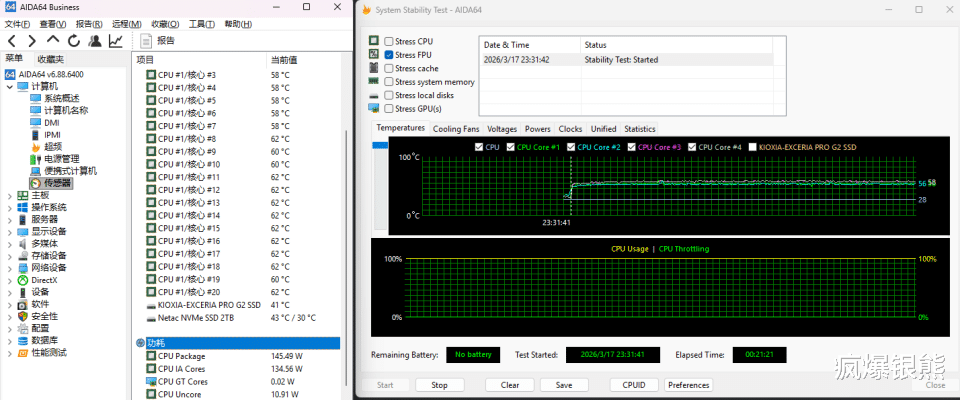Expand the 显示设备 tree node
Screen dimensions: 960x400
coord(9,232)
